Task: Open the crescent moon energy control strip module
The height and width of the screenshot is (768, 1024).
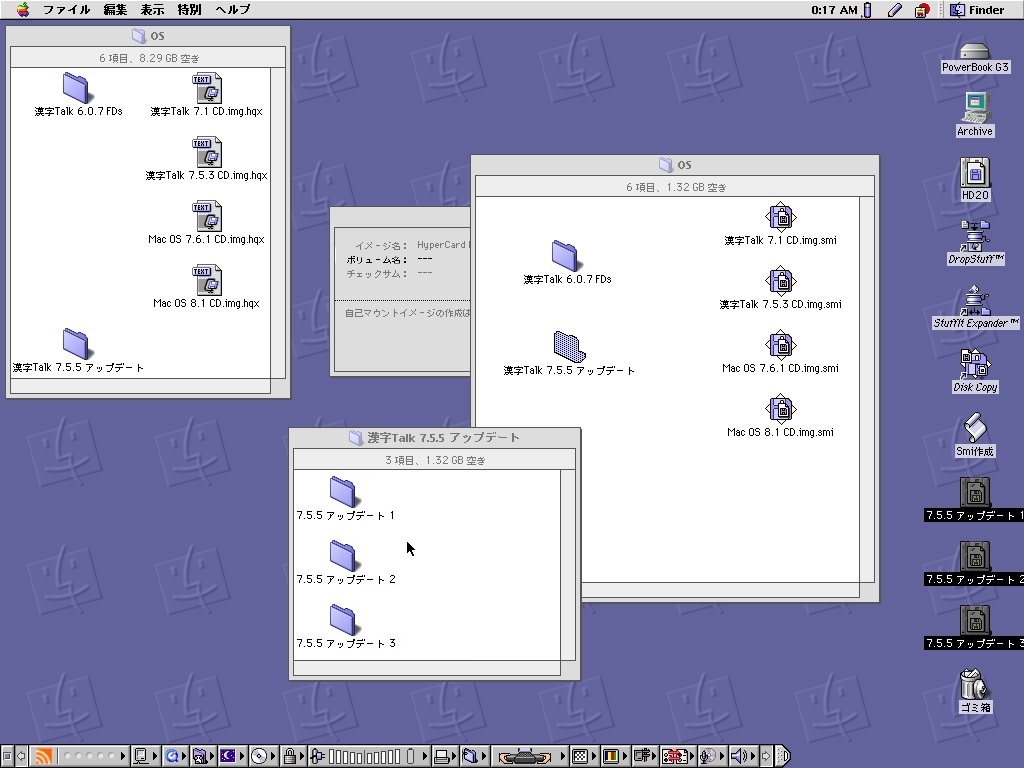Action: point(231,756)
